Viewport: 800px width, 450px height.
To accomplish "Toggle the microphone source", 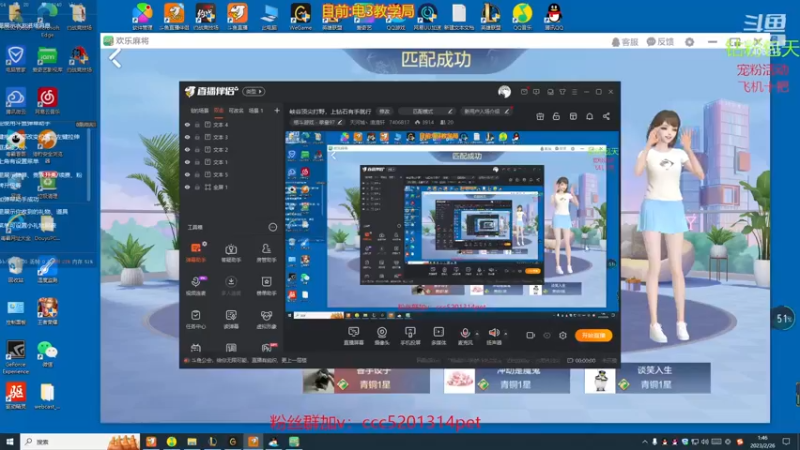I will pos(465,336).
